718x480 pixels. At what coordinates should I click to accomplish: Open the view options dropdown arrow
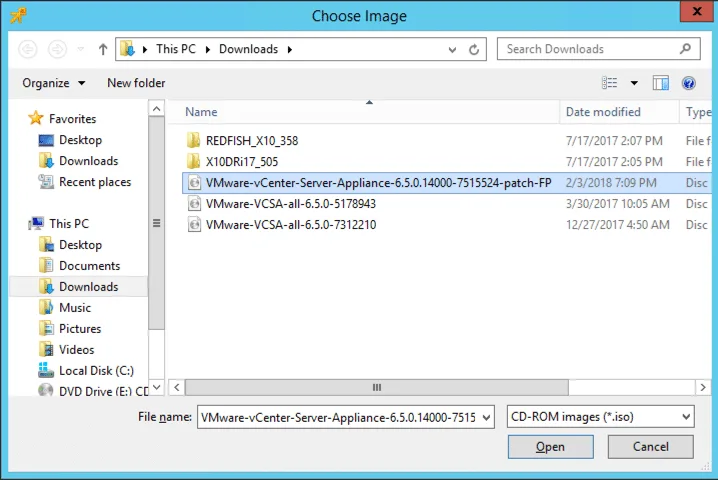click(x=634, y=83)
